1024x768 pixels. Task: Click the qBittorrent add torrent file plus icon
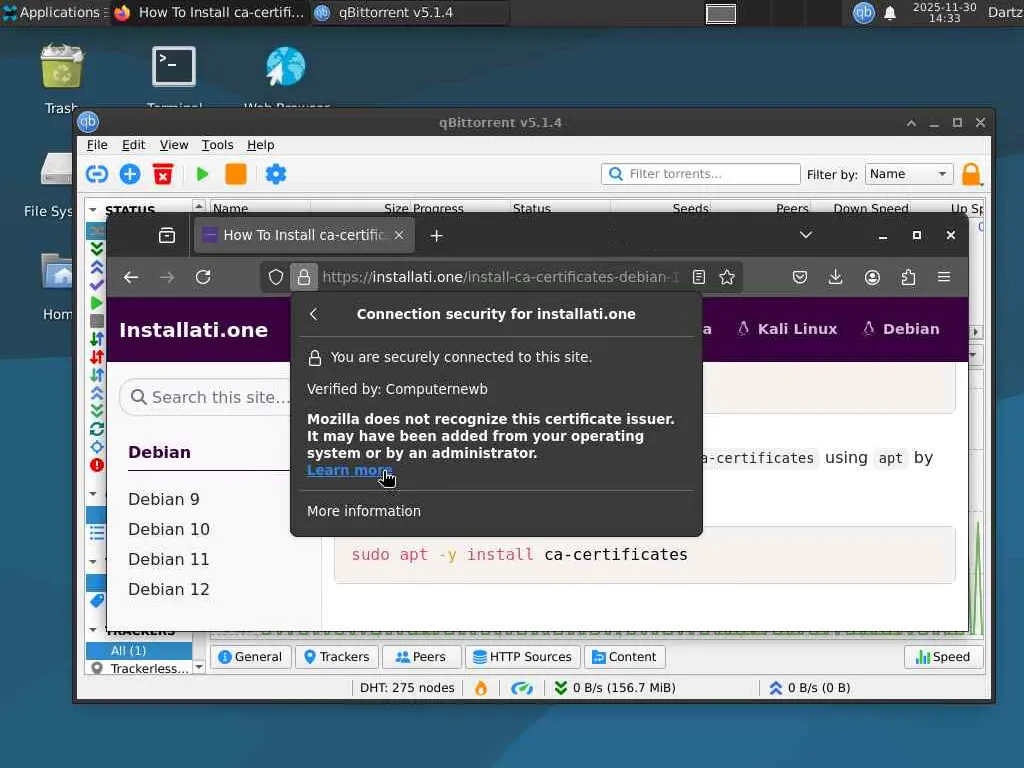(130, 174)
